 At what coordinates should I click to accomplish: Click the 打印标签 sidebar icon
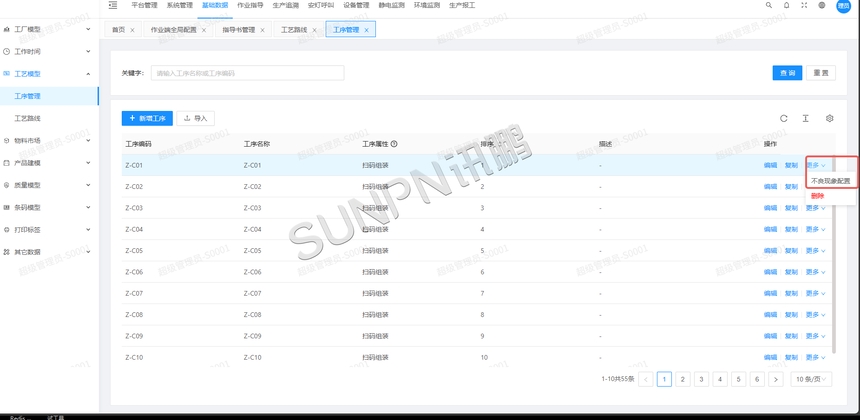pos(7,230)
